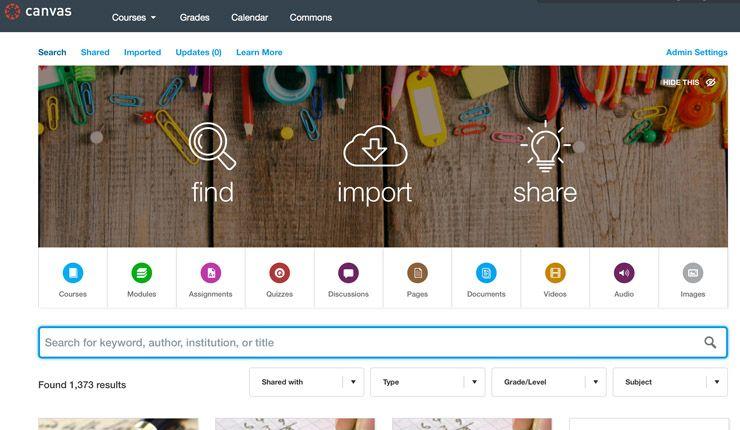The image size is (740, 430).
Task: Click the Canvas logo
Action: (38, 11)
